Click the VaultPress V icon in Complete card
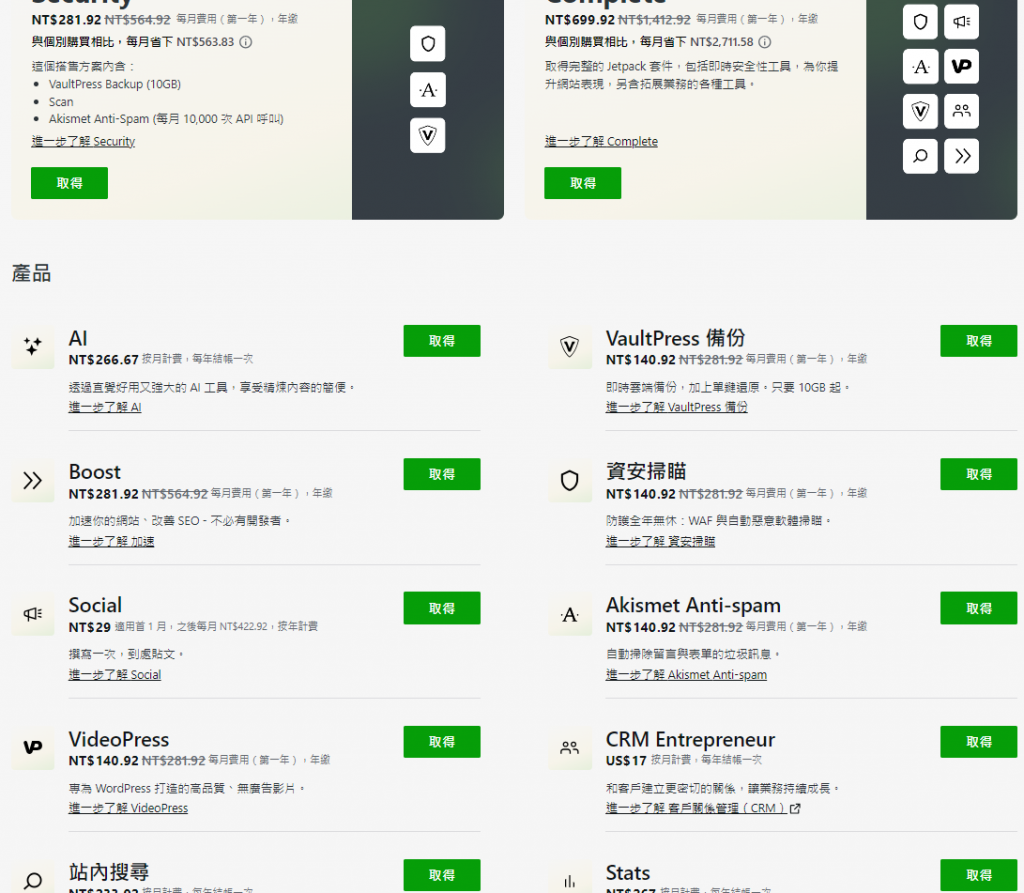Viewport: 1024px width, 893px height. pos(920,111)
